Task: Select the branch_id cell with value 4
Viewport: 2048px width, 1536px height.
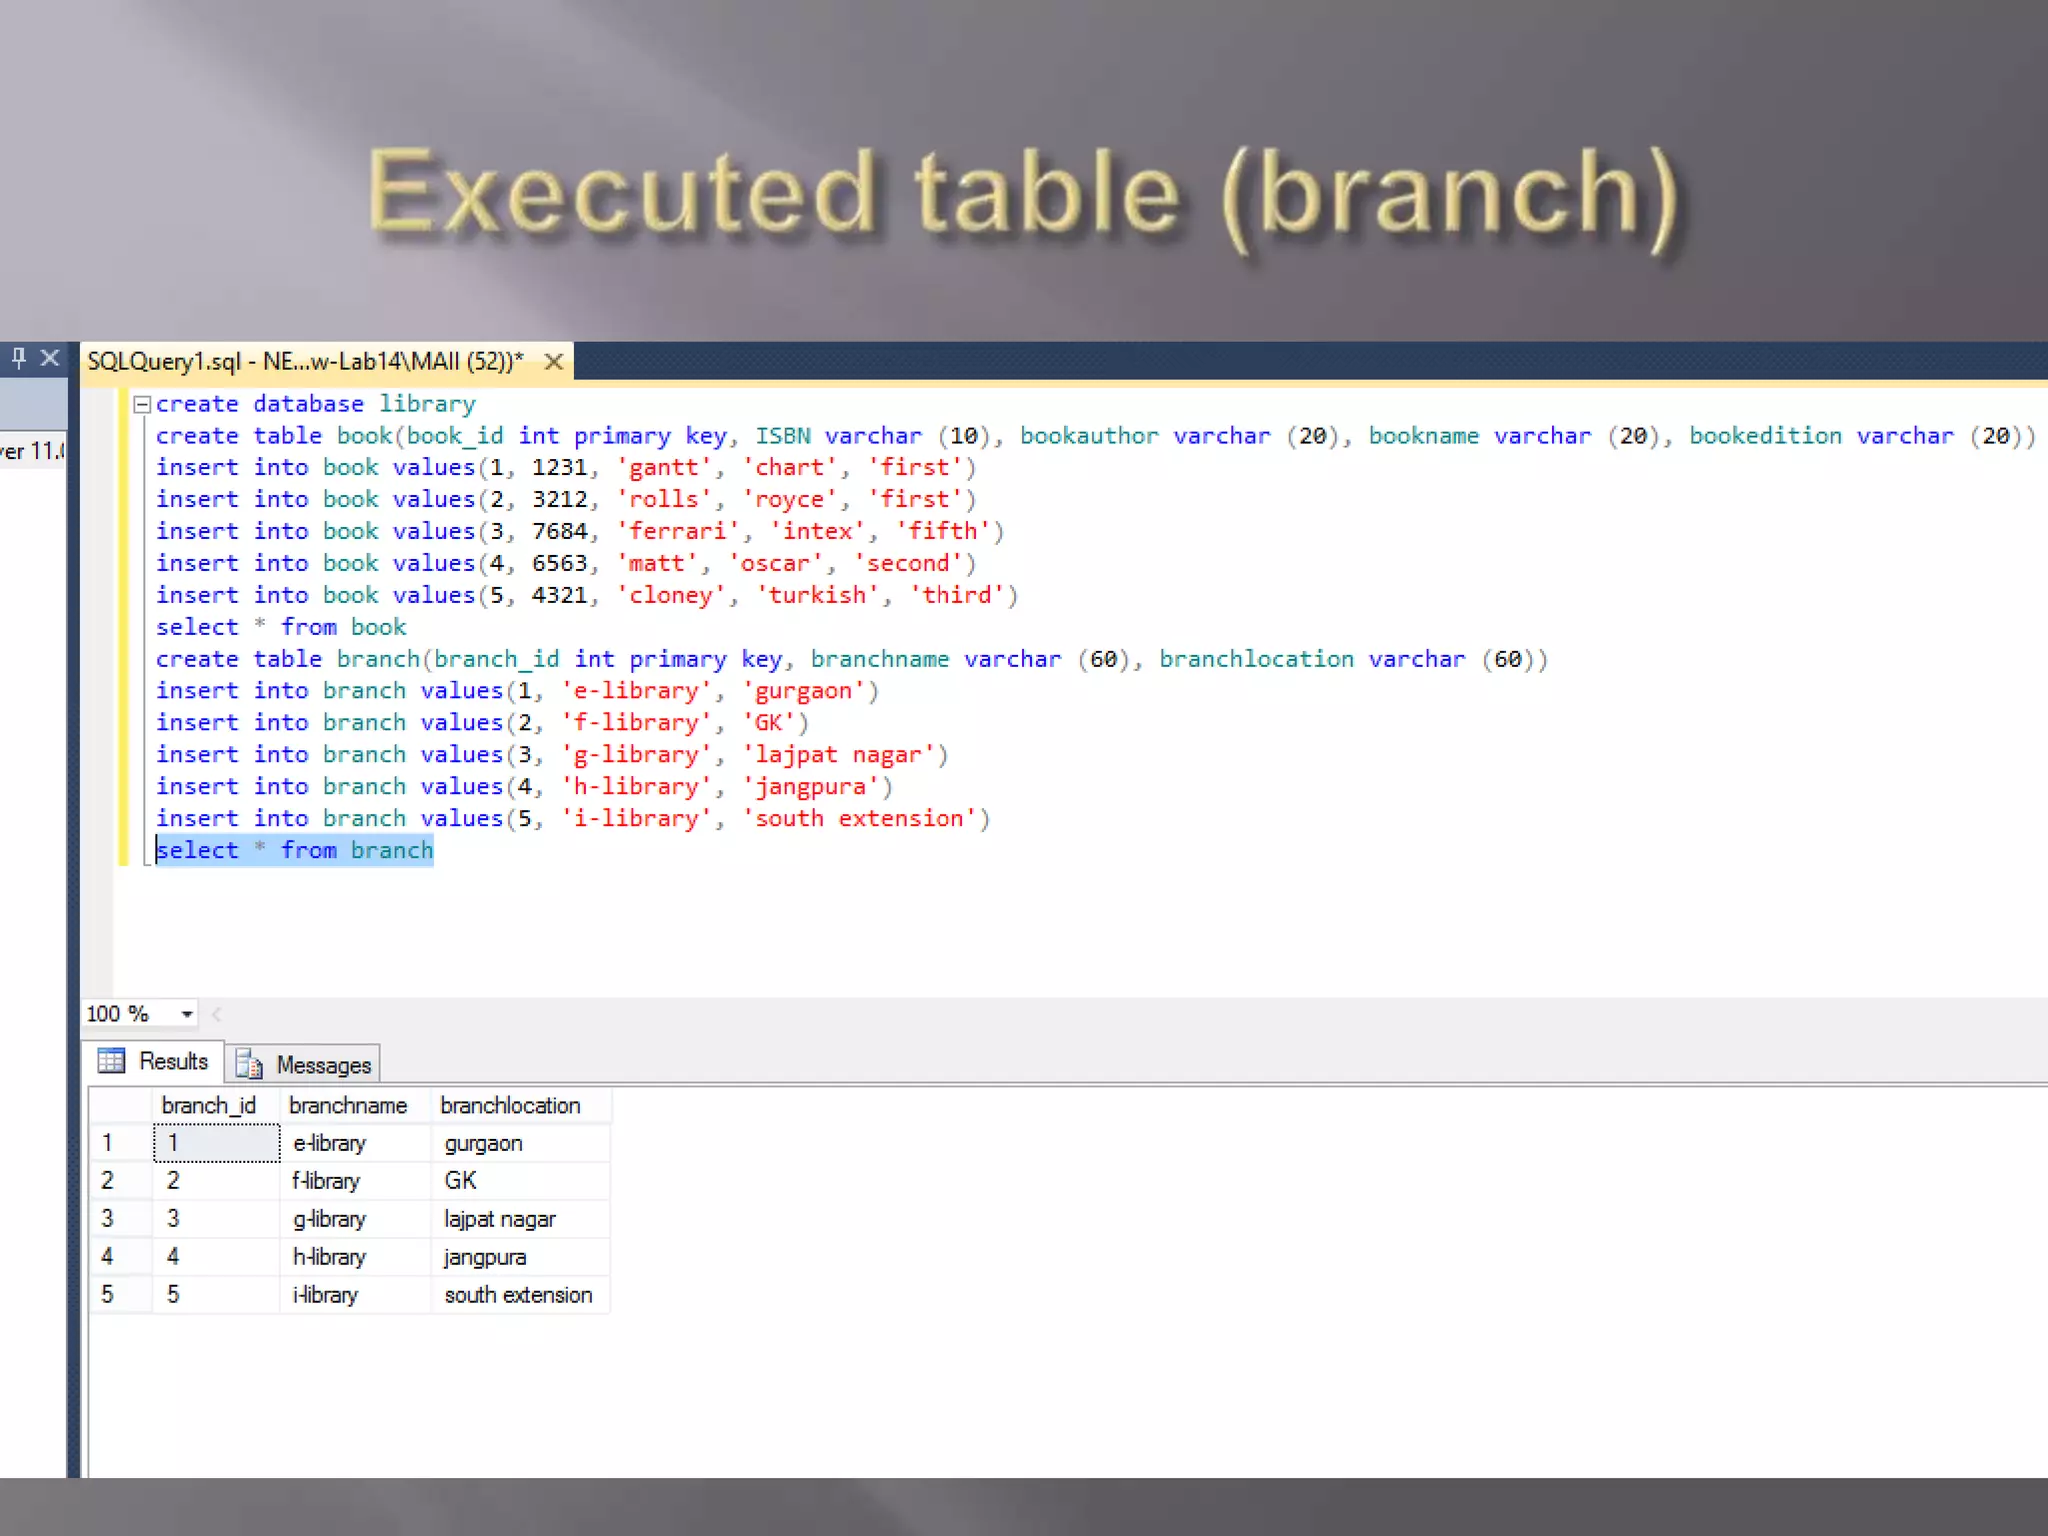Action: (217, 1257)
